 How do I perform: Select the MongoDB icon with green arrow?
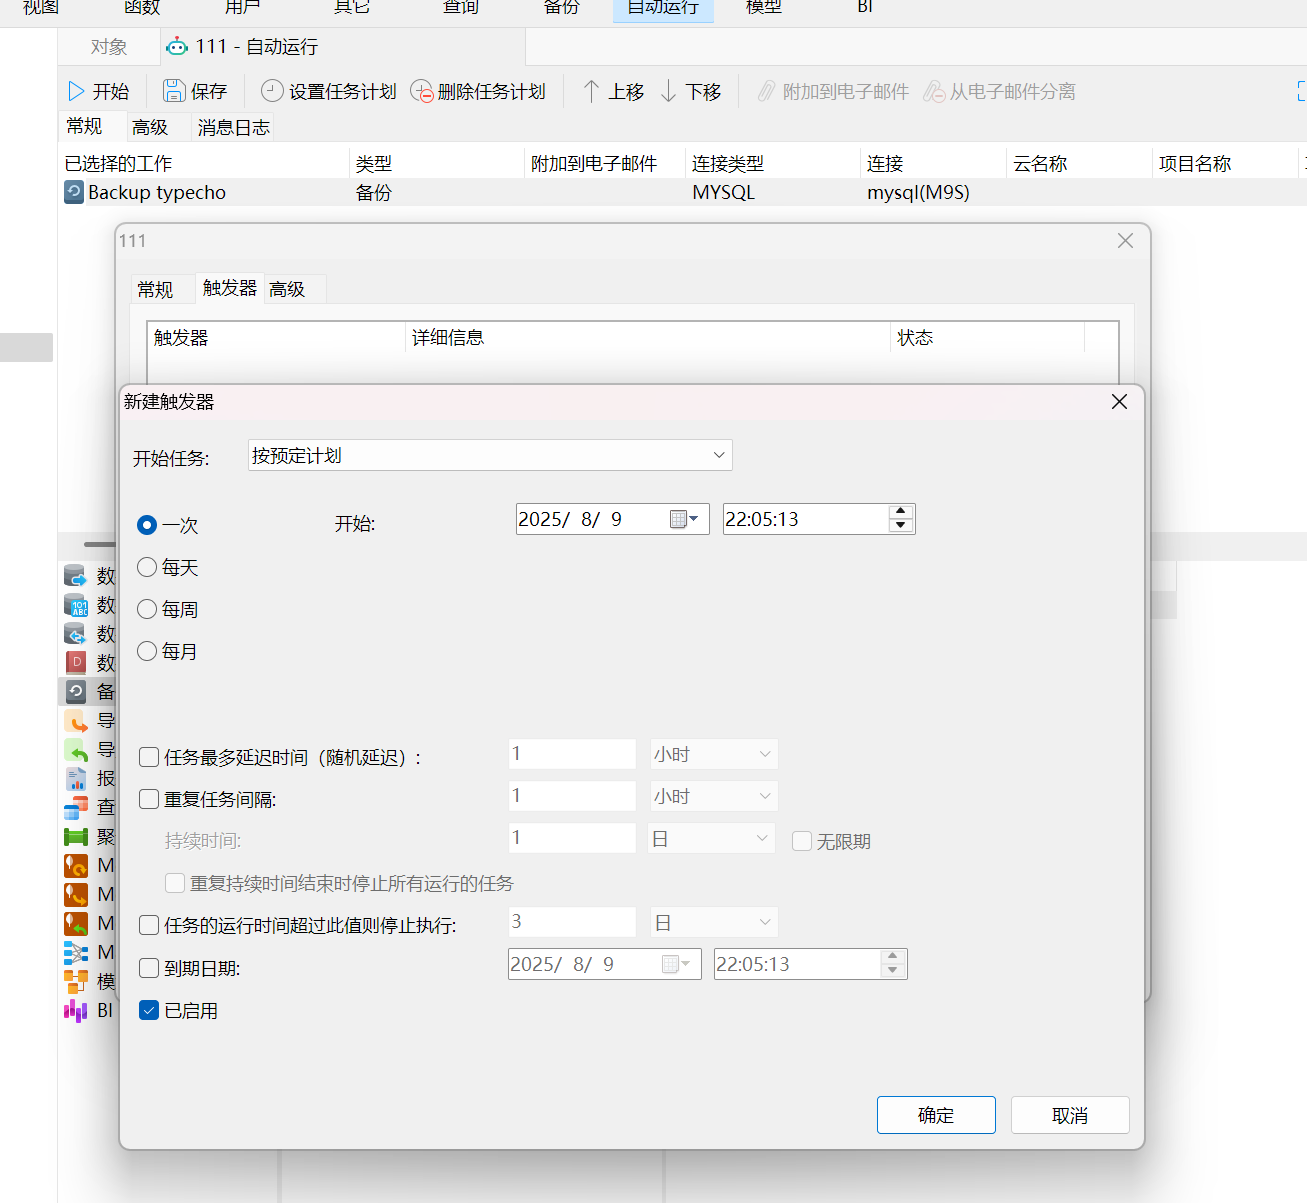tap(76, 923)
